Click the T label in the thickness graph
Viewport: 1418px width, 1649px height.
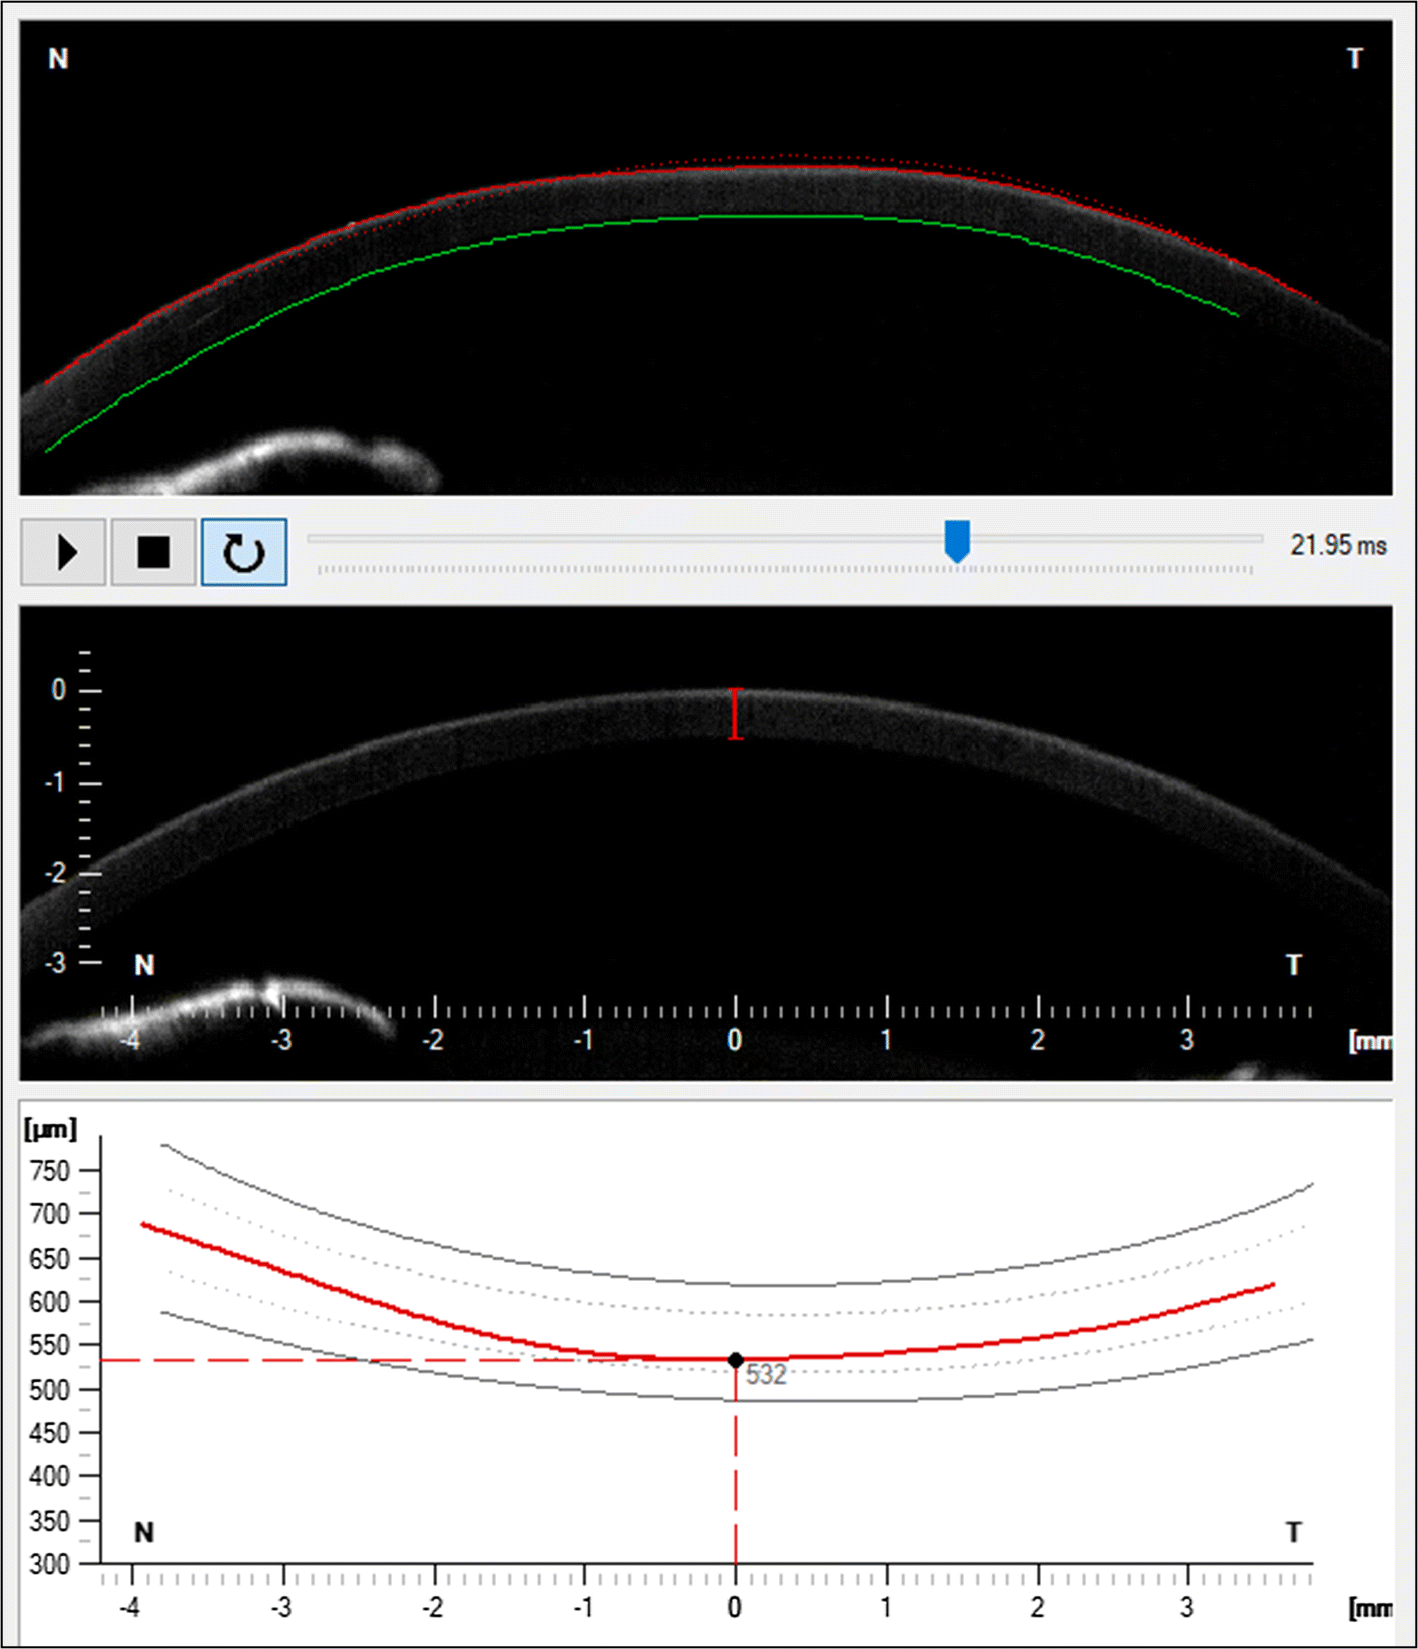1294,1532
